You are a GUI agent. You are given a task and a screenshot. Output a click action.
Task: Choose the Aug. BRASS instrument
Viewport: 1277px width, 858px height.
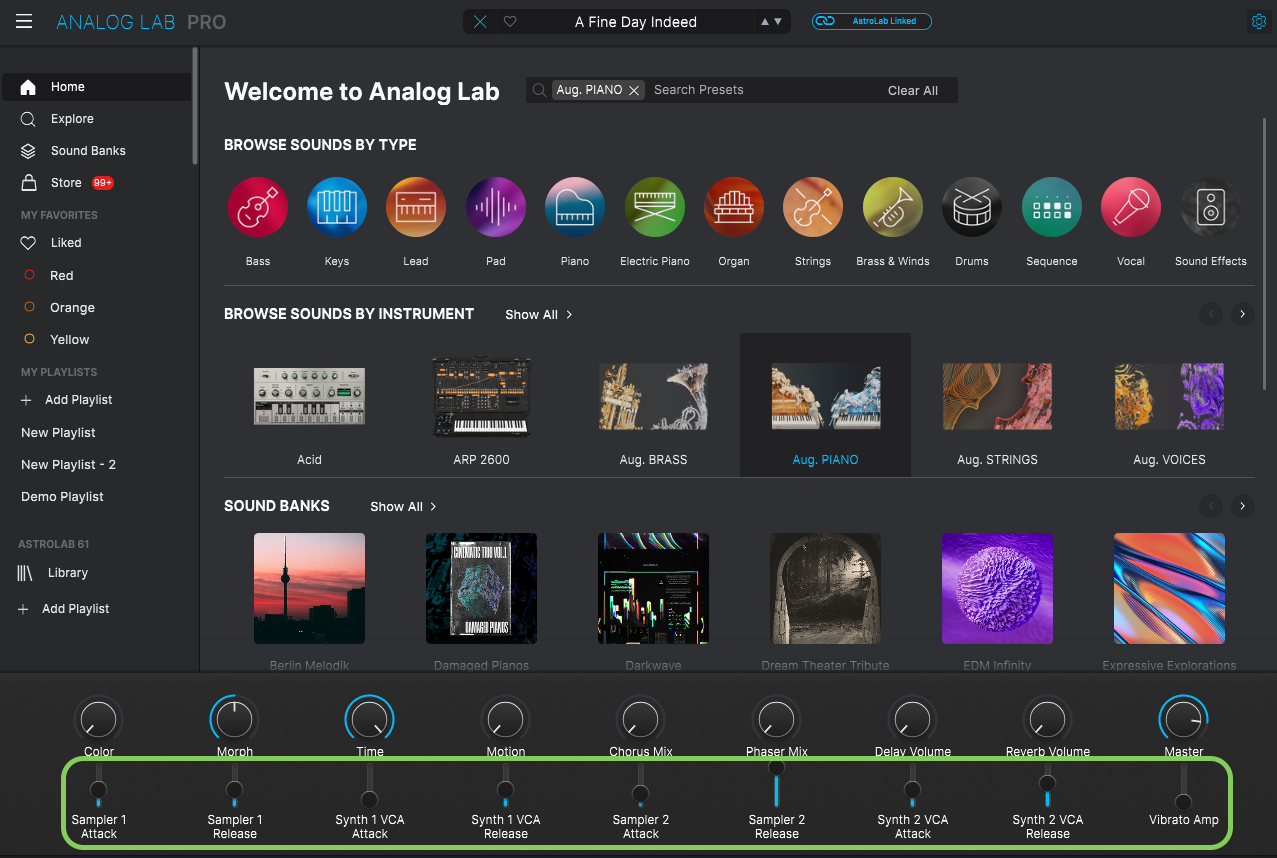click(654, 405)
